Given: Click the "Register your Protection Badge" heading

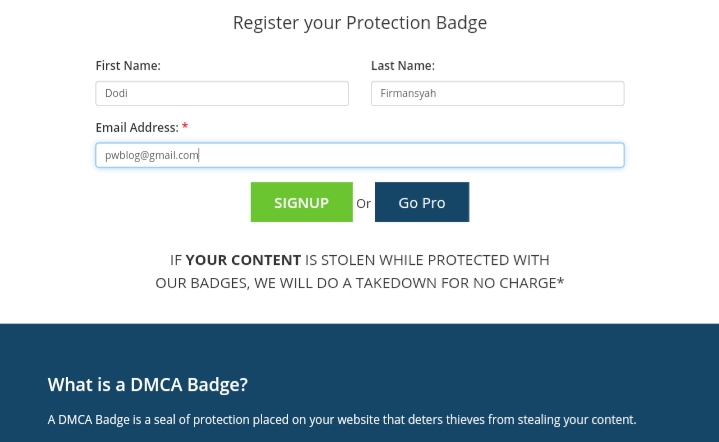Looking at the screenshot, I should coord(360,22).
